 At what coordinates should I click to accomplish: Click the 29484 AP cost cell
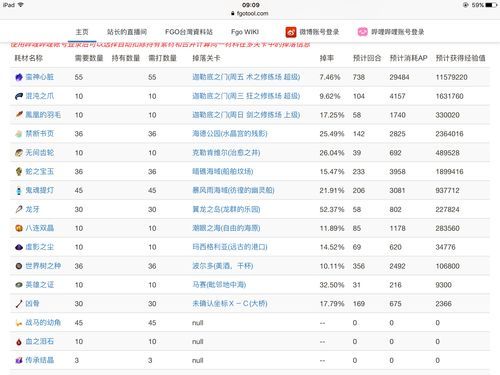(399, 77)
